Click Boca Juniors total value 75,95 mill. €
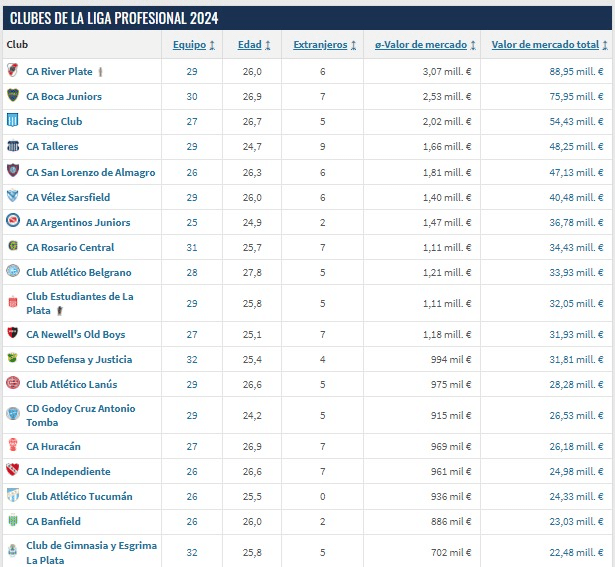The image size is (615, 567). point(576,96)
